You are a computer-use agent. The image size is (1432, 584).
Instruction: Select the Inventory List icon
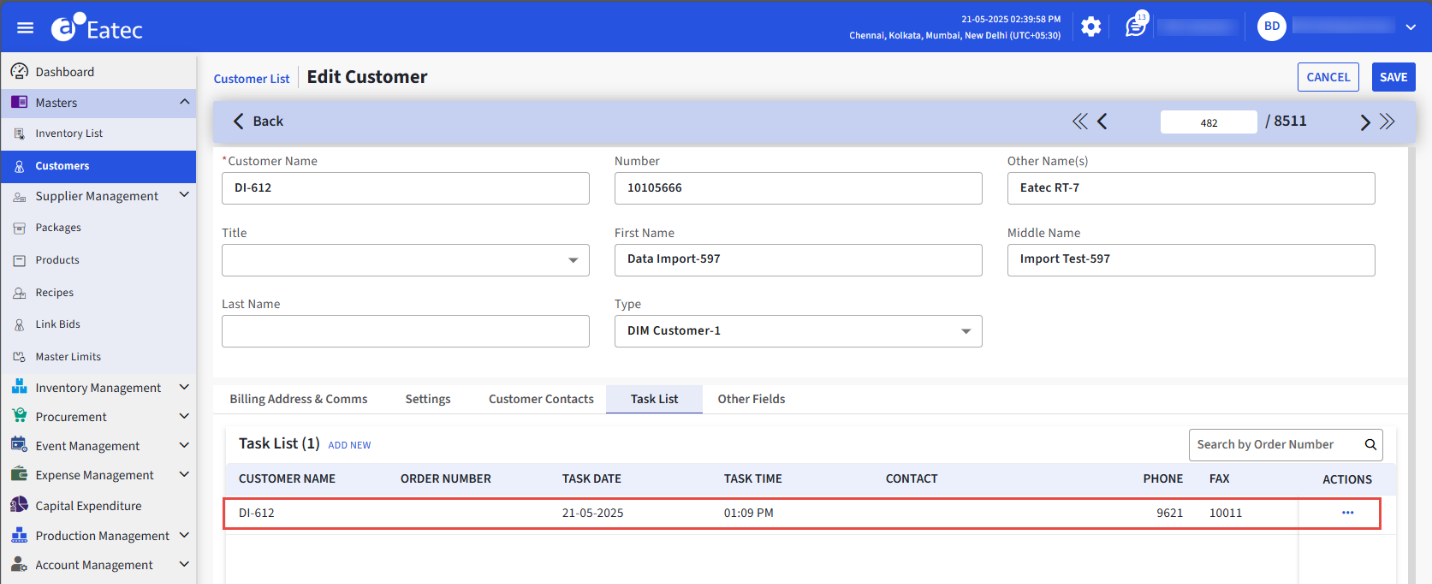(x=64, y=133)
